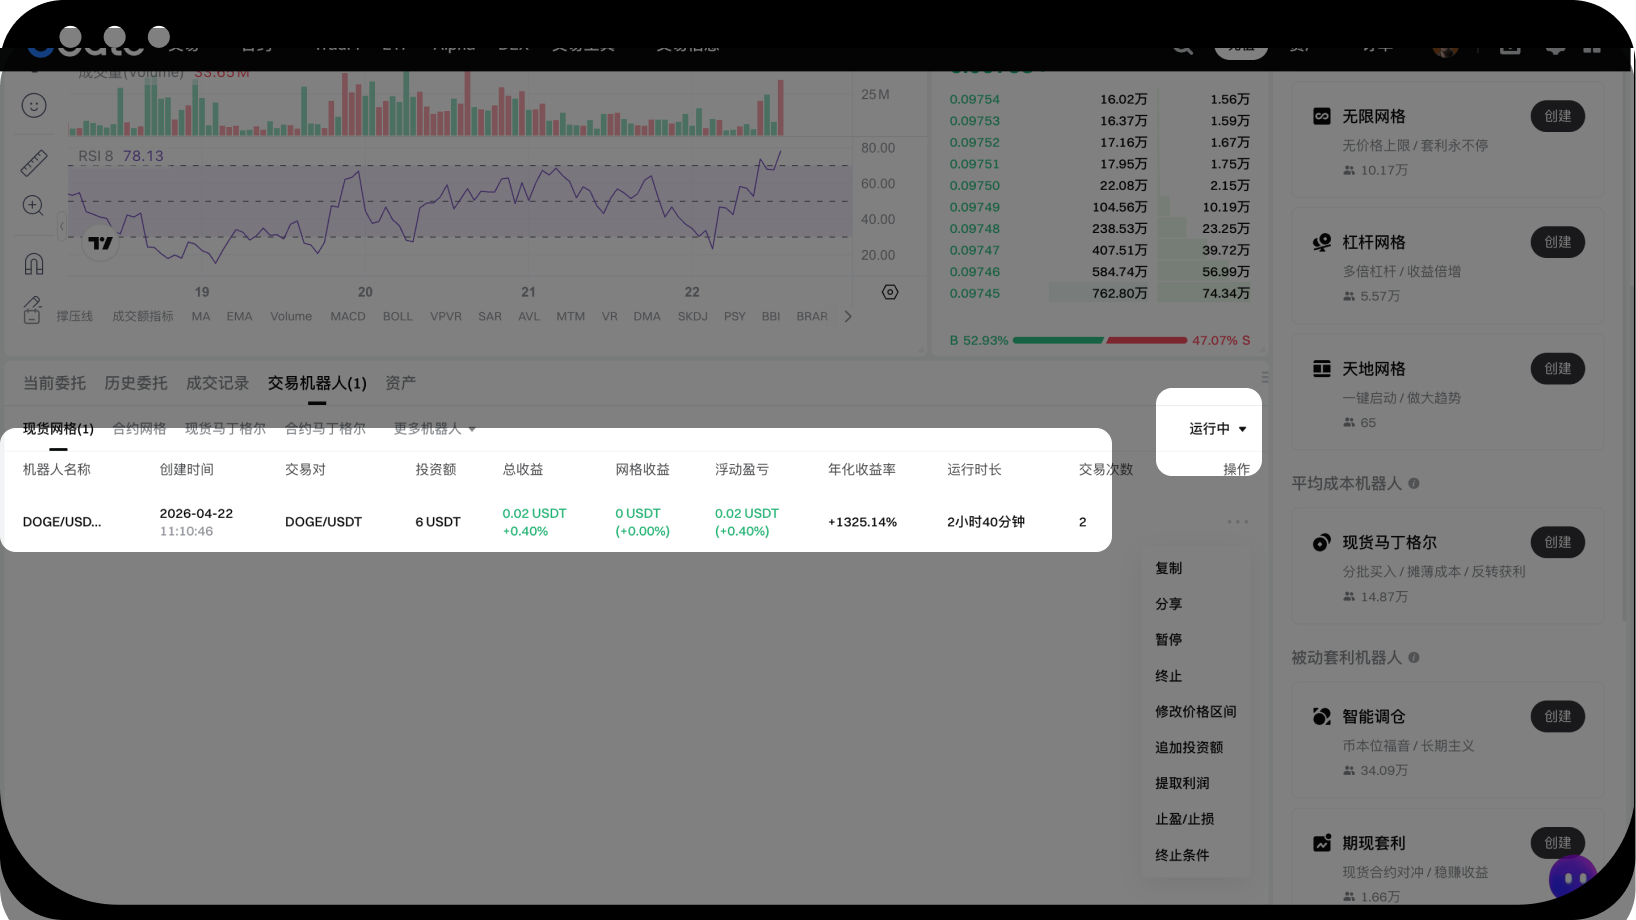The height and width of the screenshot is (920, 1636).
Task: Open the emoji sticker tool
Action: coord(34,106)
